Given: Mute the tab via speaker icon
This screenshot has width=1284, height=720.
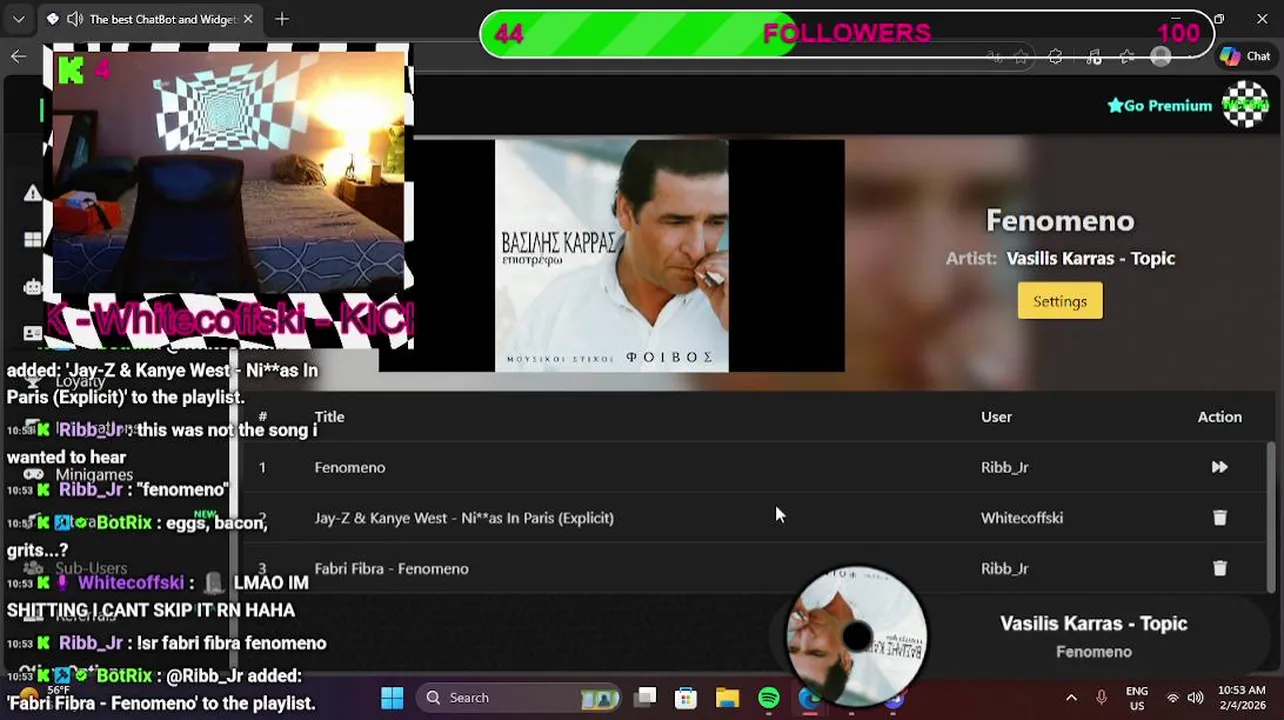Looking at the screenshot, I should (74, 19).
